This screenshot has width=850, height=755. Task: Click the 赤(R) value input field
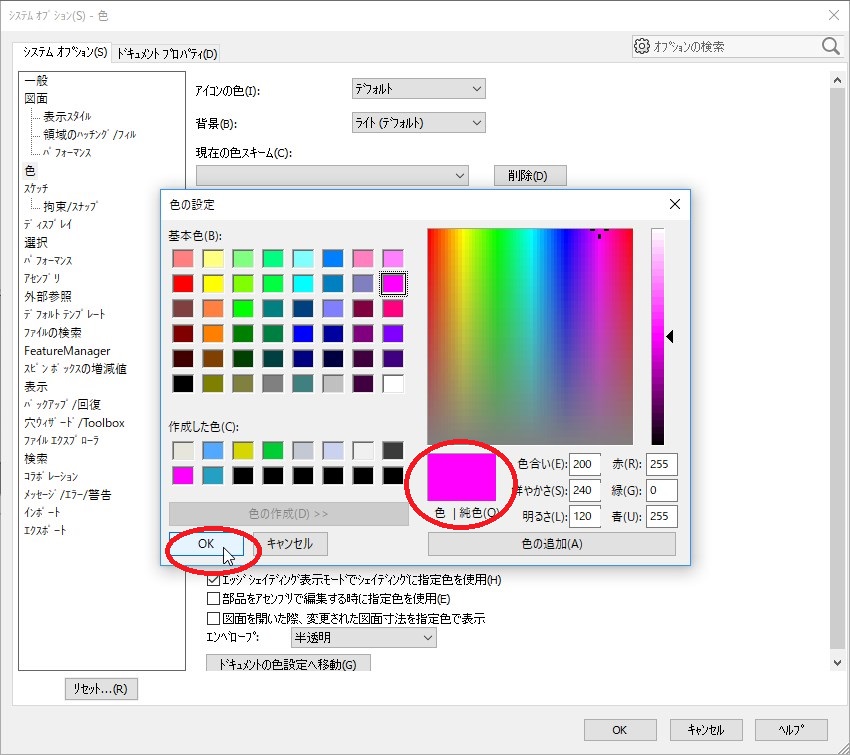pyautogui.click(x=662, y=464)
